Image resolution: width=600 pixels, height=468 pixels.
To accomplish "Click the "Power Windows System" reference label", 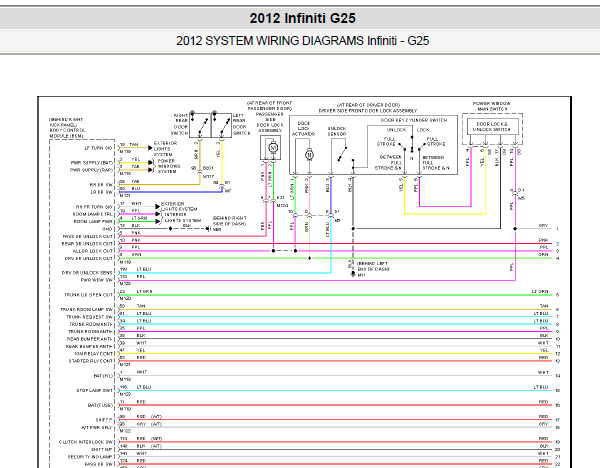I will [169, 166].
